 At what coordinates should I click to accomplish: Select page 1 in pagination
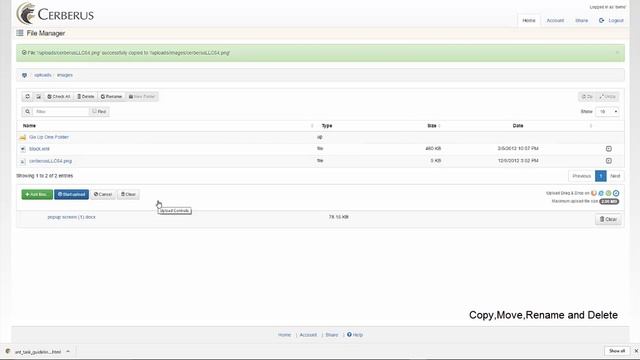coord(600,176)
